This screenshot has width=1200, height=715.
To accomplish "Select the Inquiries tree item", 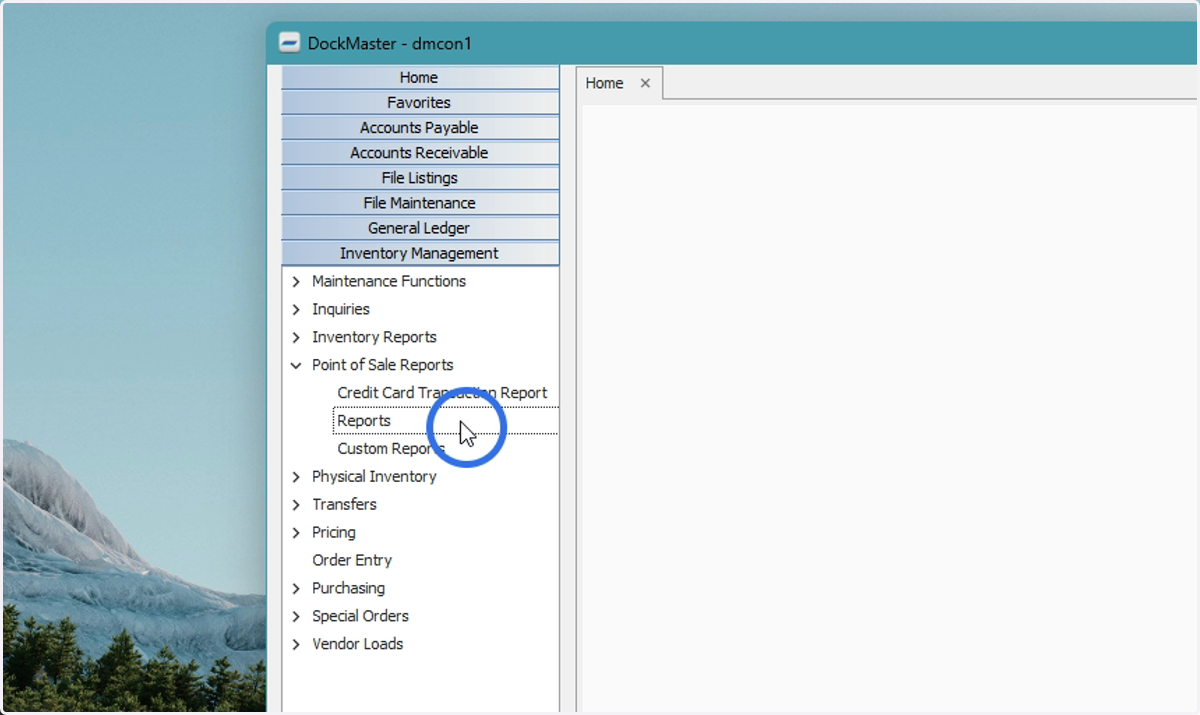I will pos(341,309).
